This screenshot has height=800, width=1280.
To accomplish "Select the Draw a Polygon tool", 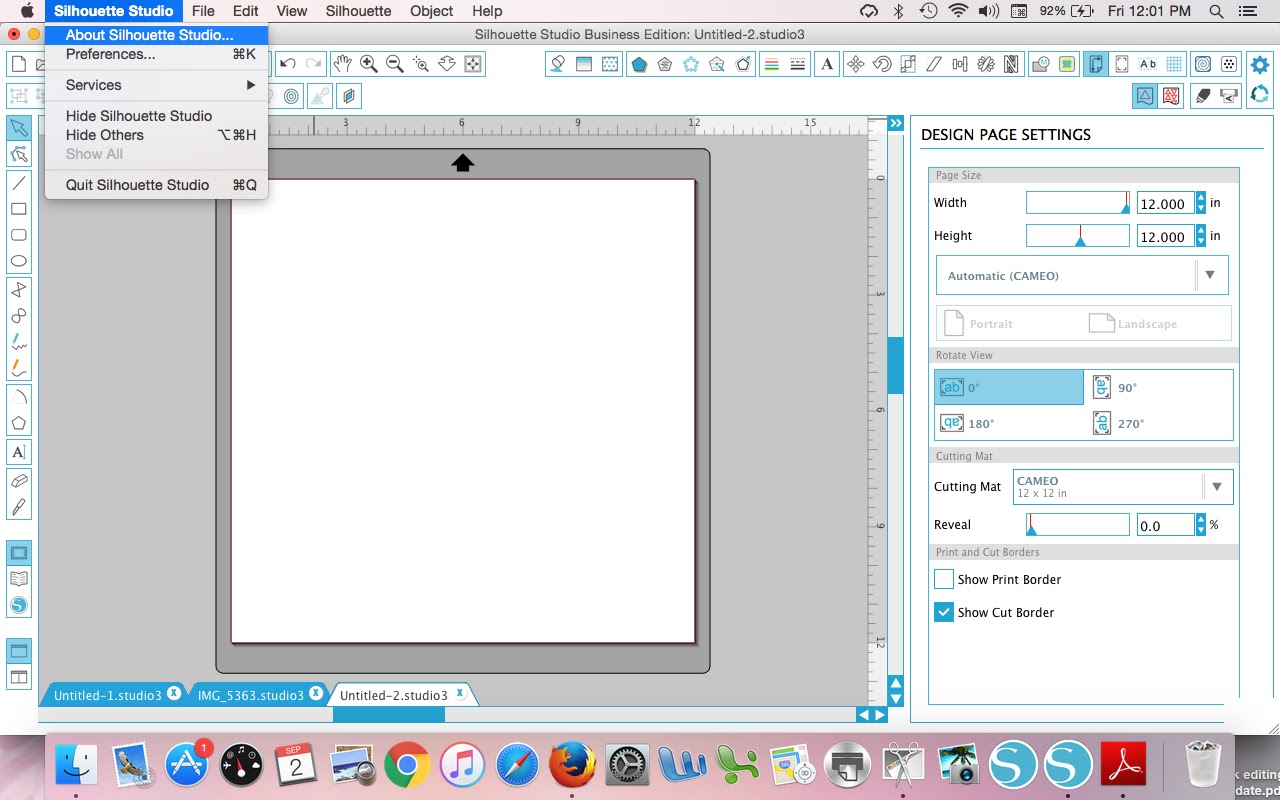I will pyautogui.click(x=18, y=423).
